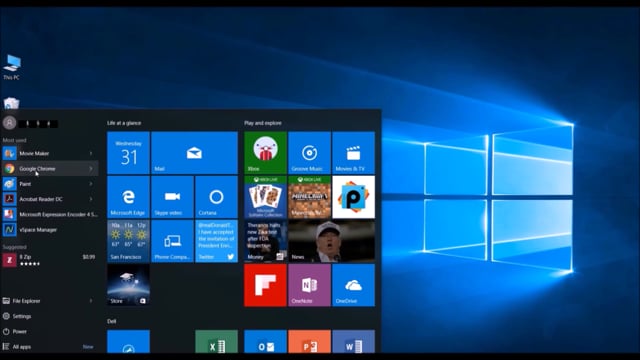Launch the Xbox tile
Screen dimensions: 640x360
265,153
